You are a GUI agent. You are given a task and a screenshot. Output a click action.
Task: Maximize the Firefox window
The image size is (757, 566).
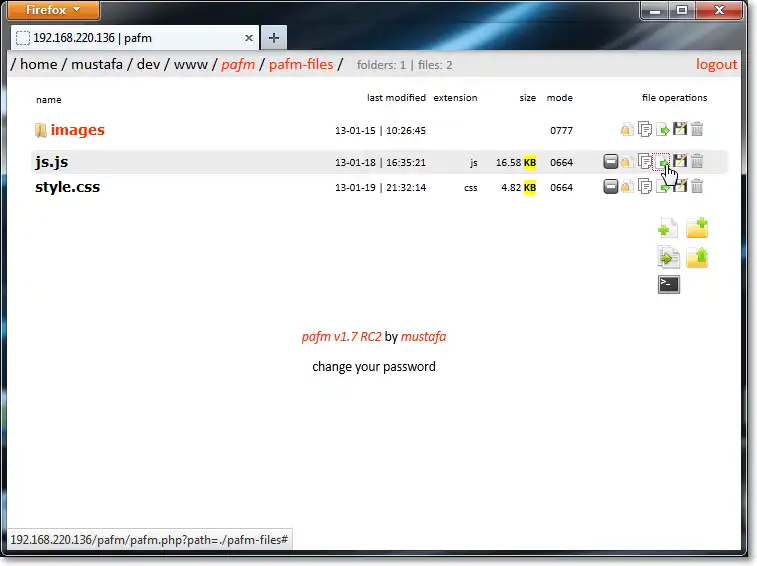click(x=682, y=10)
